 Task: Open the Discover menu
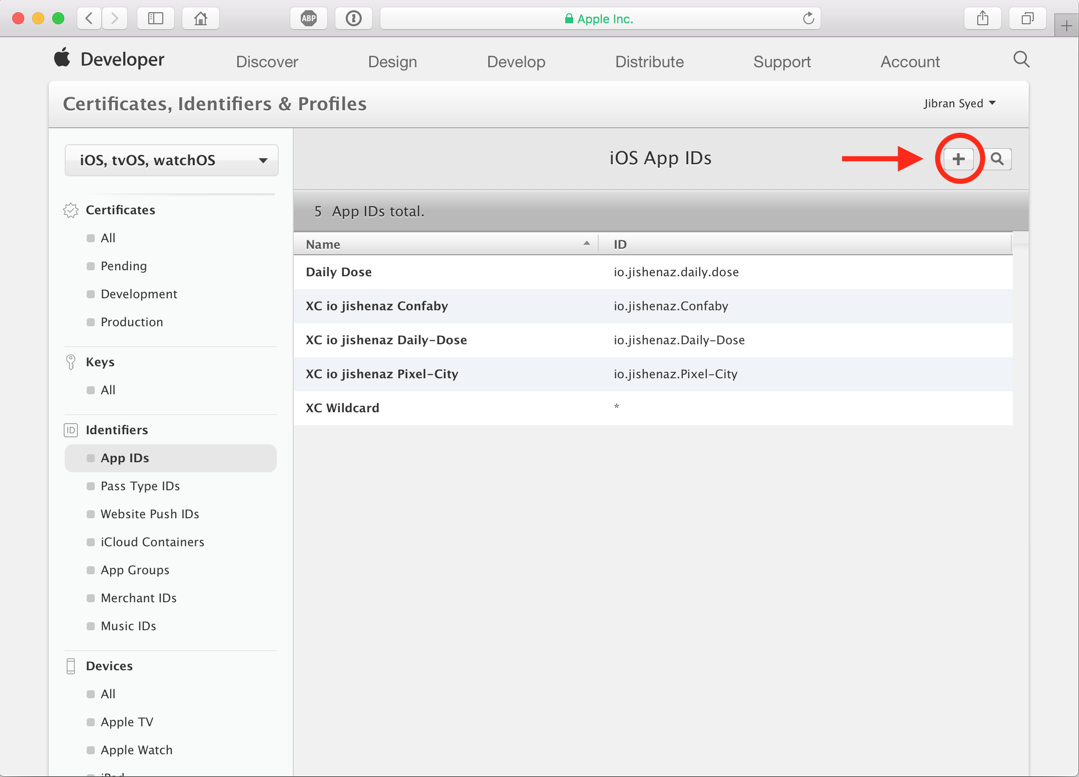tap(267, 62)
